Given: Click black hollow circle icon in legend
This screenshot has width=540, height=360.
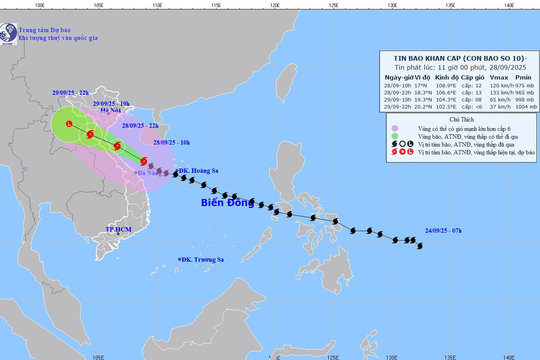Looking at the screenshot, I should [402, 144].
